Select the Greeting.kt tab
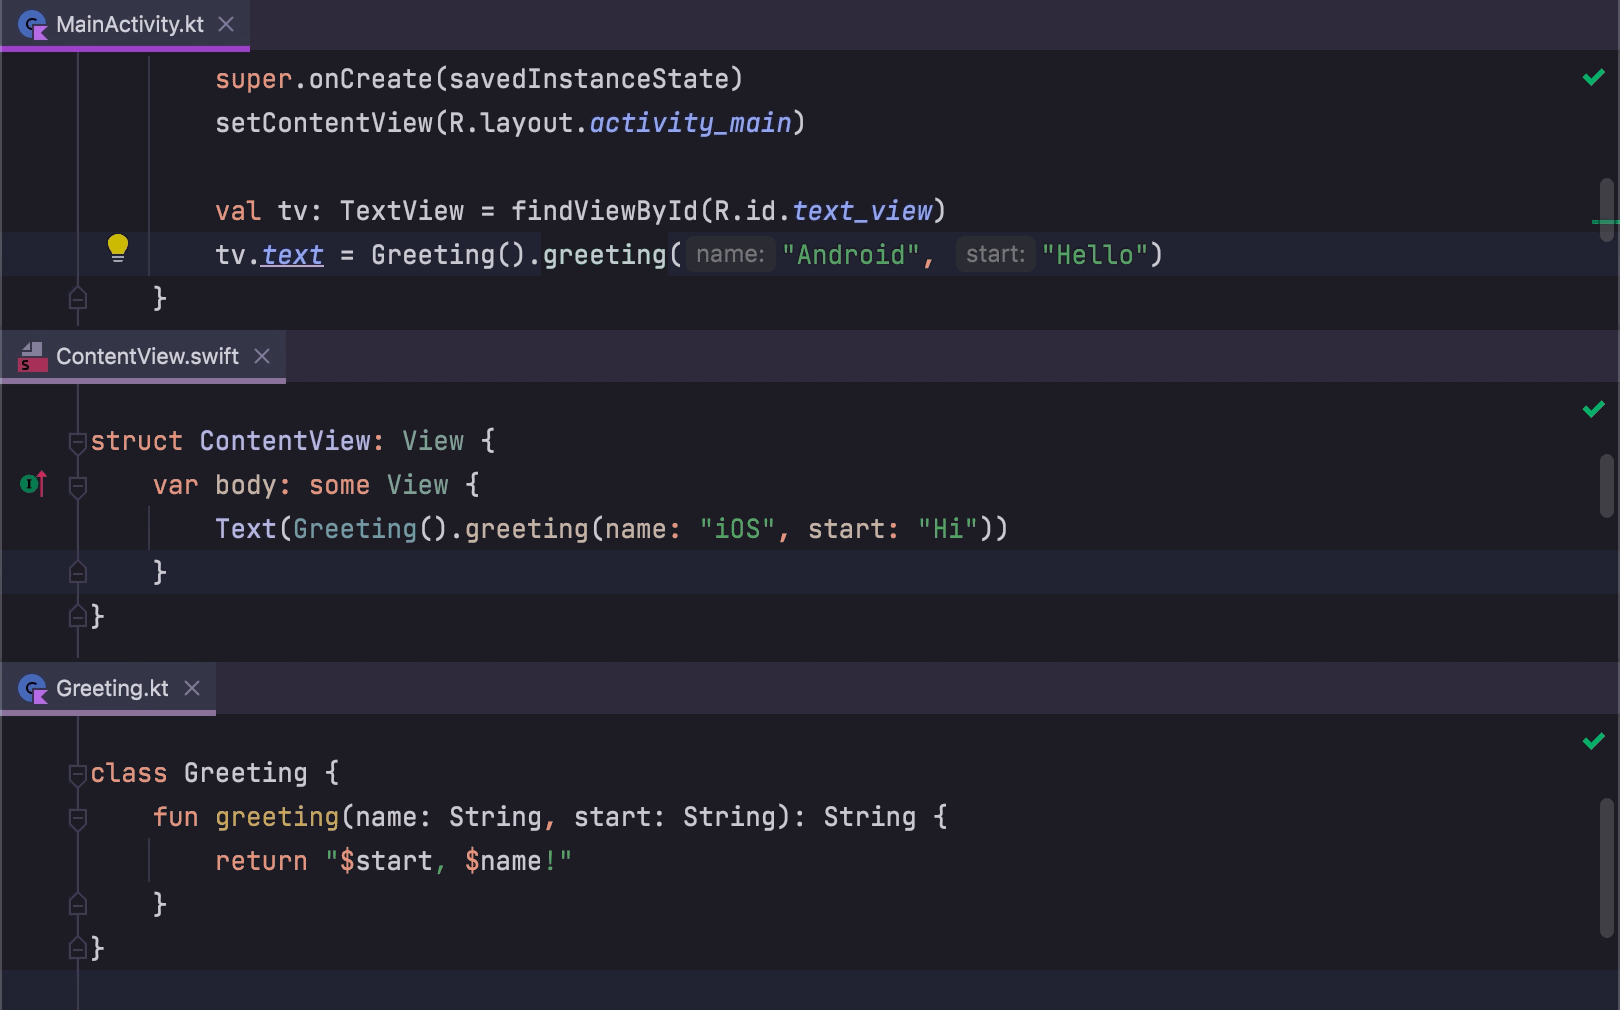Image resolution: width=1620 pixels, height=1010 pixels. [x=112, y=689]
